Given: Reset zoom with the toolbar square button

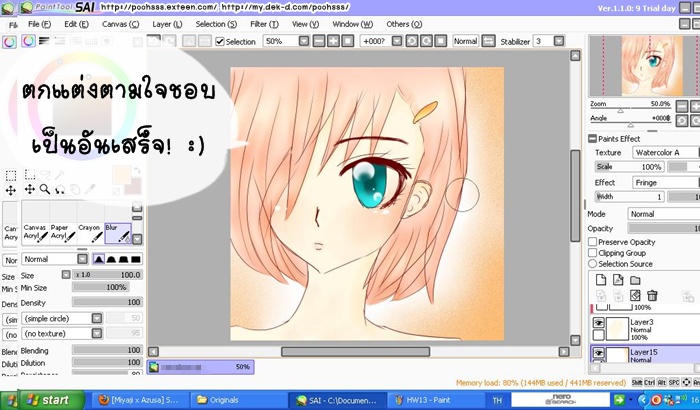Looking at the screenshot, I should [x=348, y=41].
